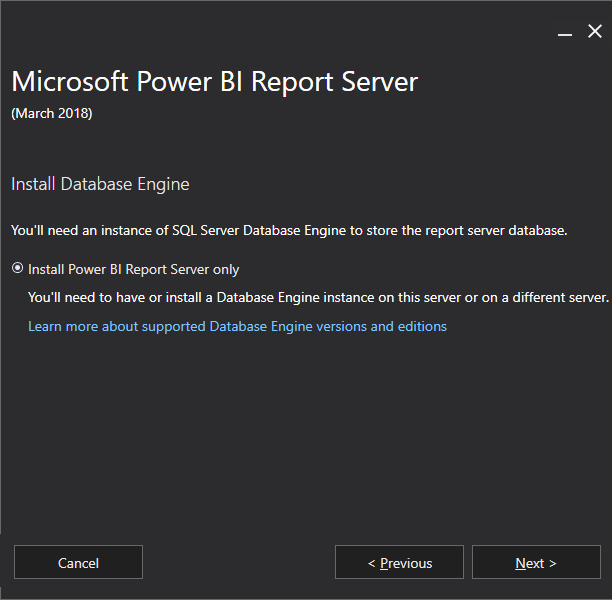Click the March 2018 version text
Screen dimensions: 612x600
pyautogui.click(x=52, y=114)
